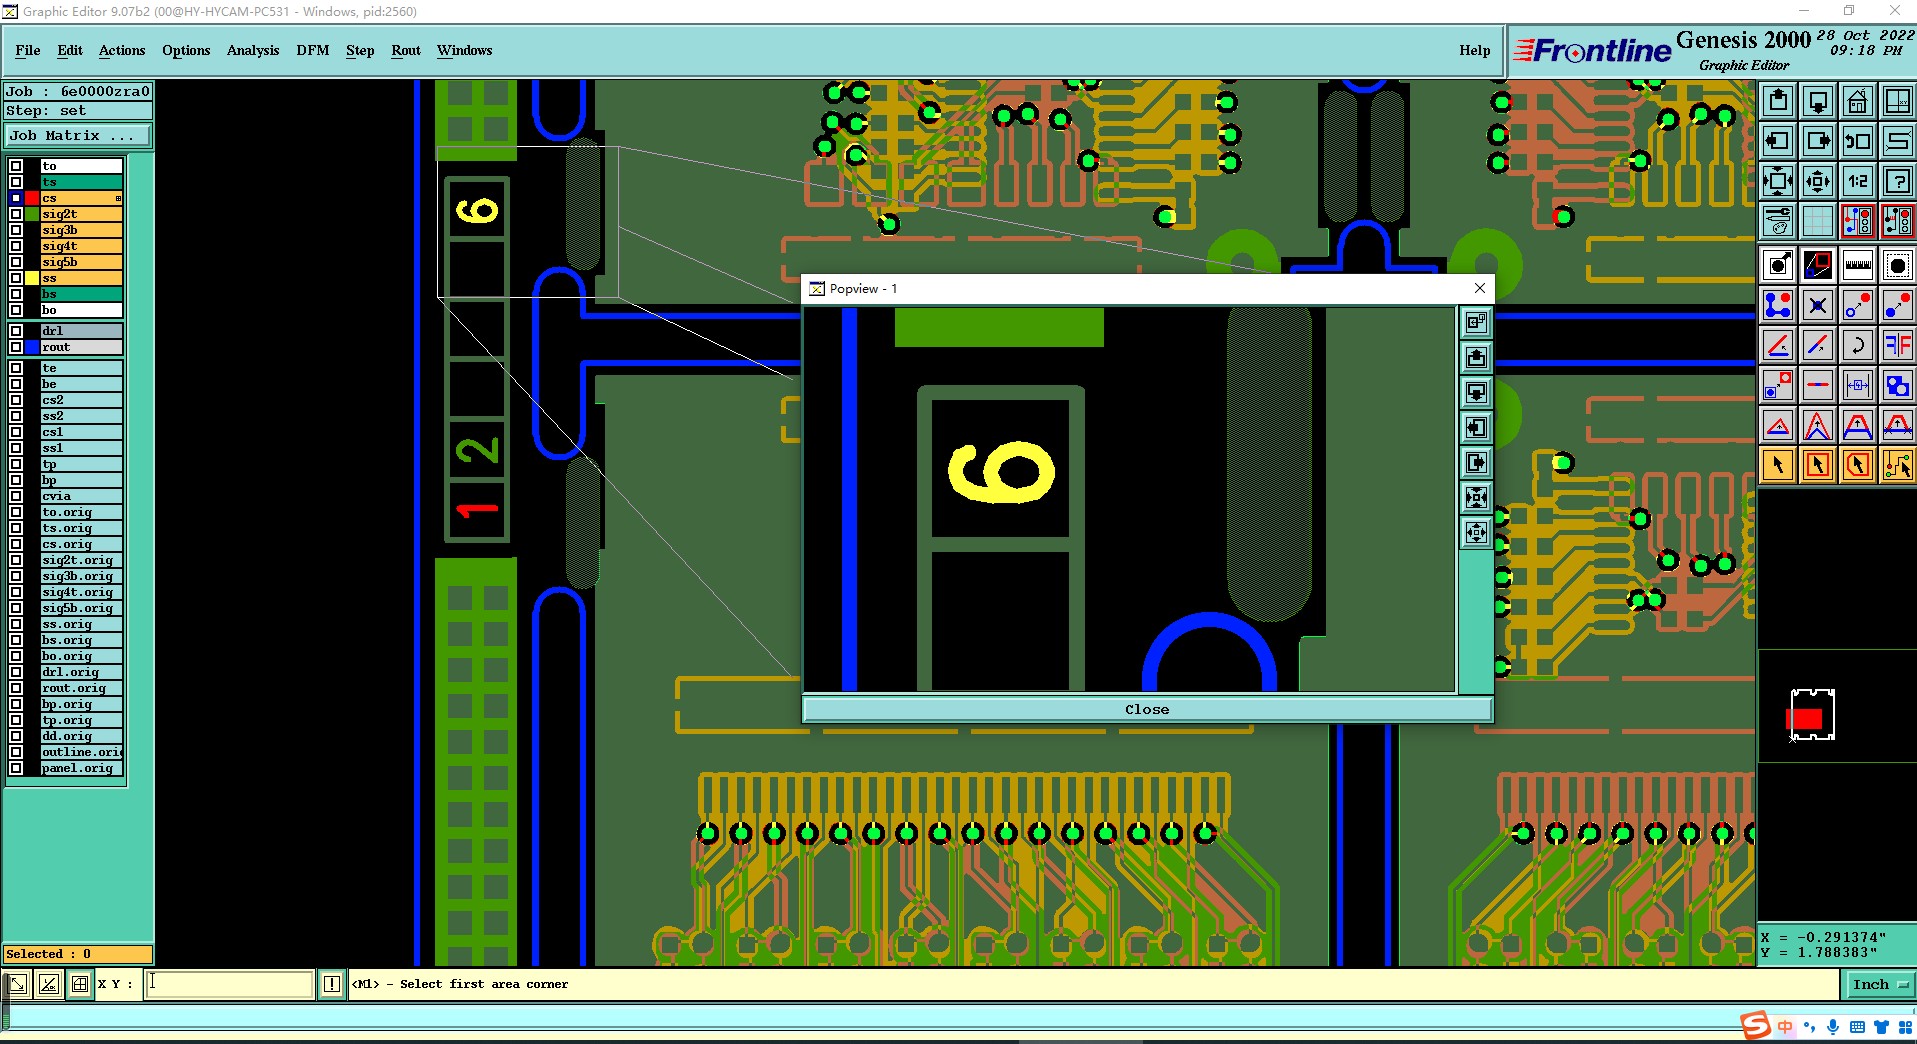Image resolution: width=1917 pixels, height=1044 pixels.
Task: Click the Home view house icon
Action: coord(1858,101)
